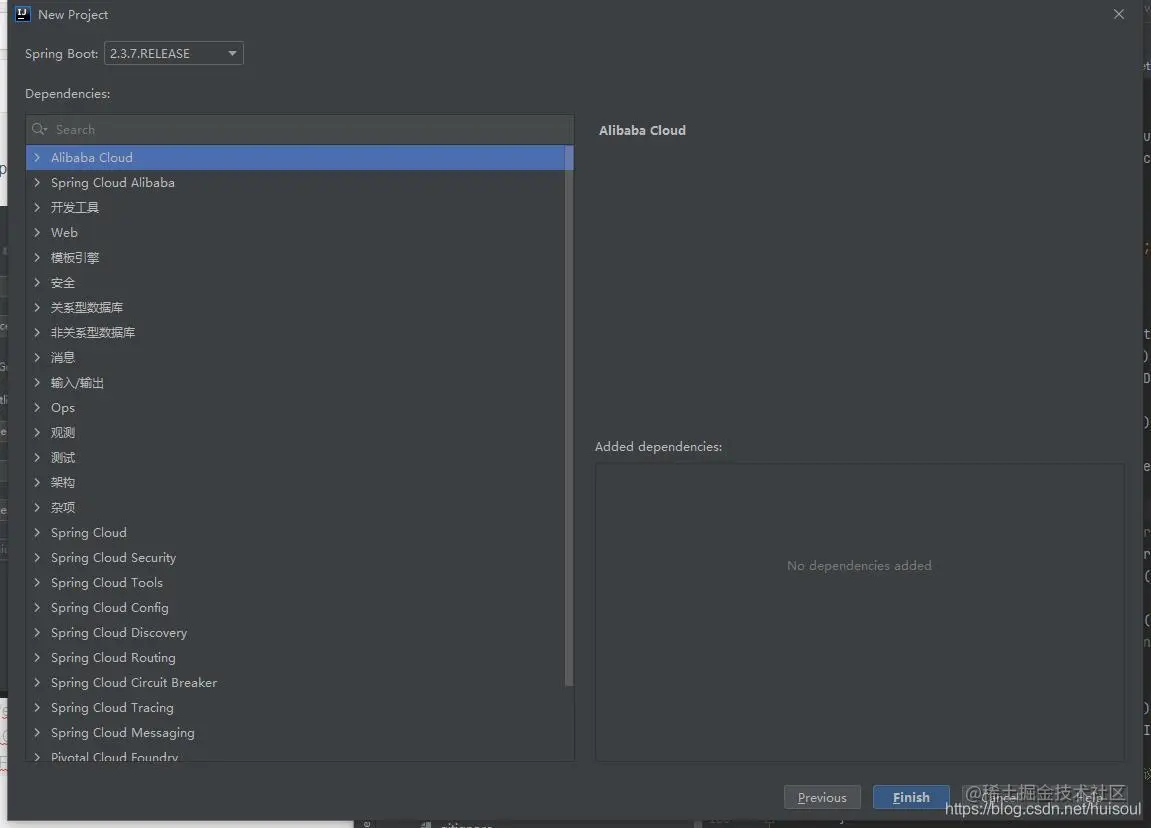Select the 开发工具 category
Image resolution: width=1151 pixels, height=828 pixels.
click(x=295, y=207)
